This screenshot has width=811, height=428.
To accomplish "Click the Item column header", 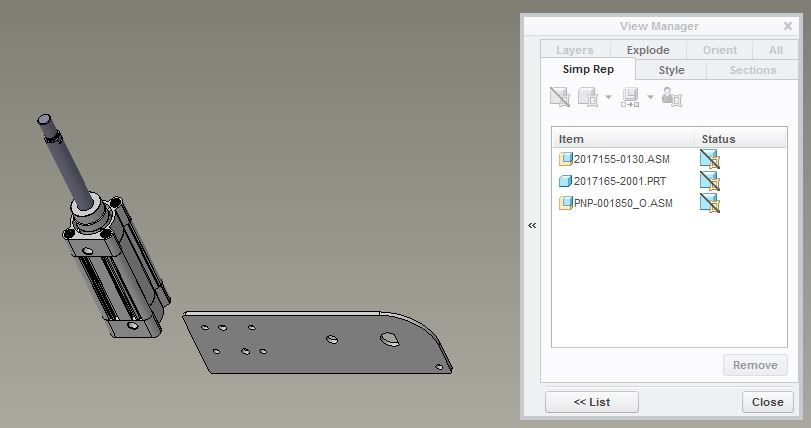I will pos(623,139).
